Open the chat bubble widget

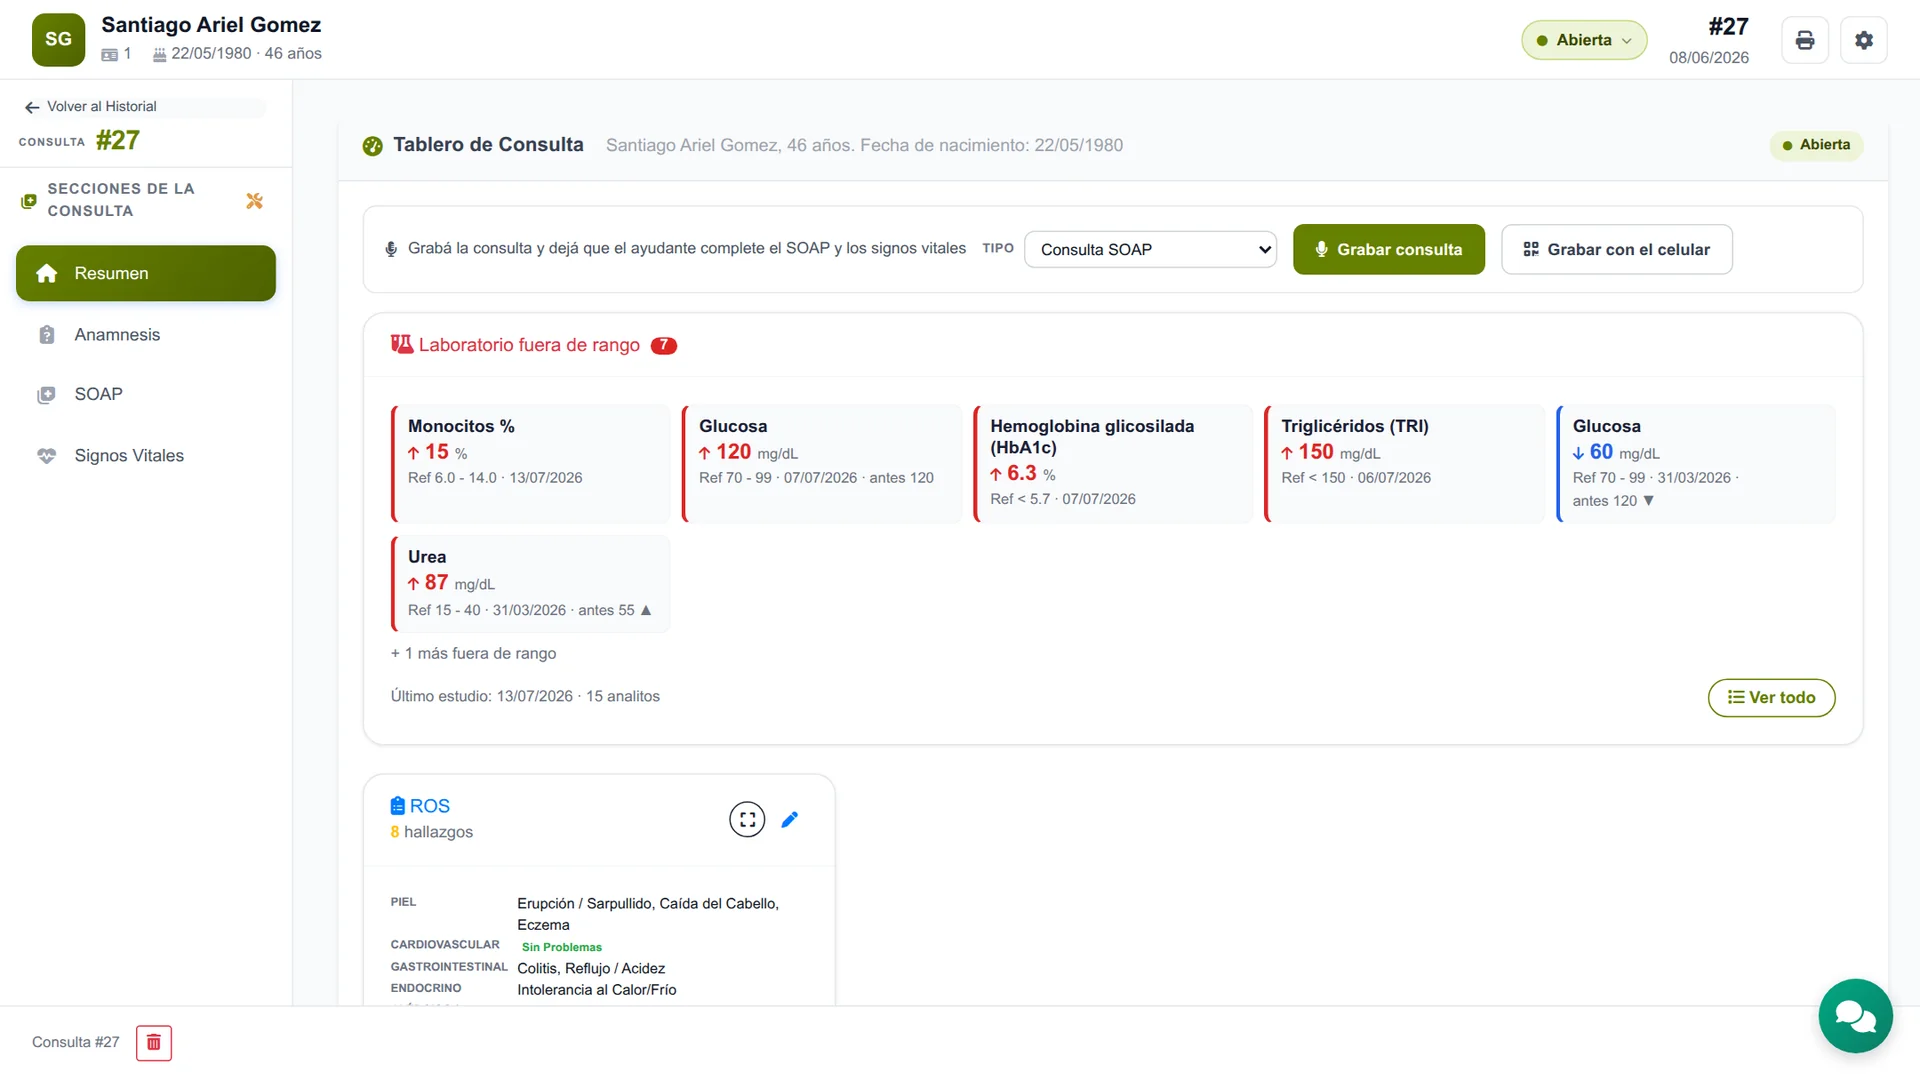1855,1016
